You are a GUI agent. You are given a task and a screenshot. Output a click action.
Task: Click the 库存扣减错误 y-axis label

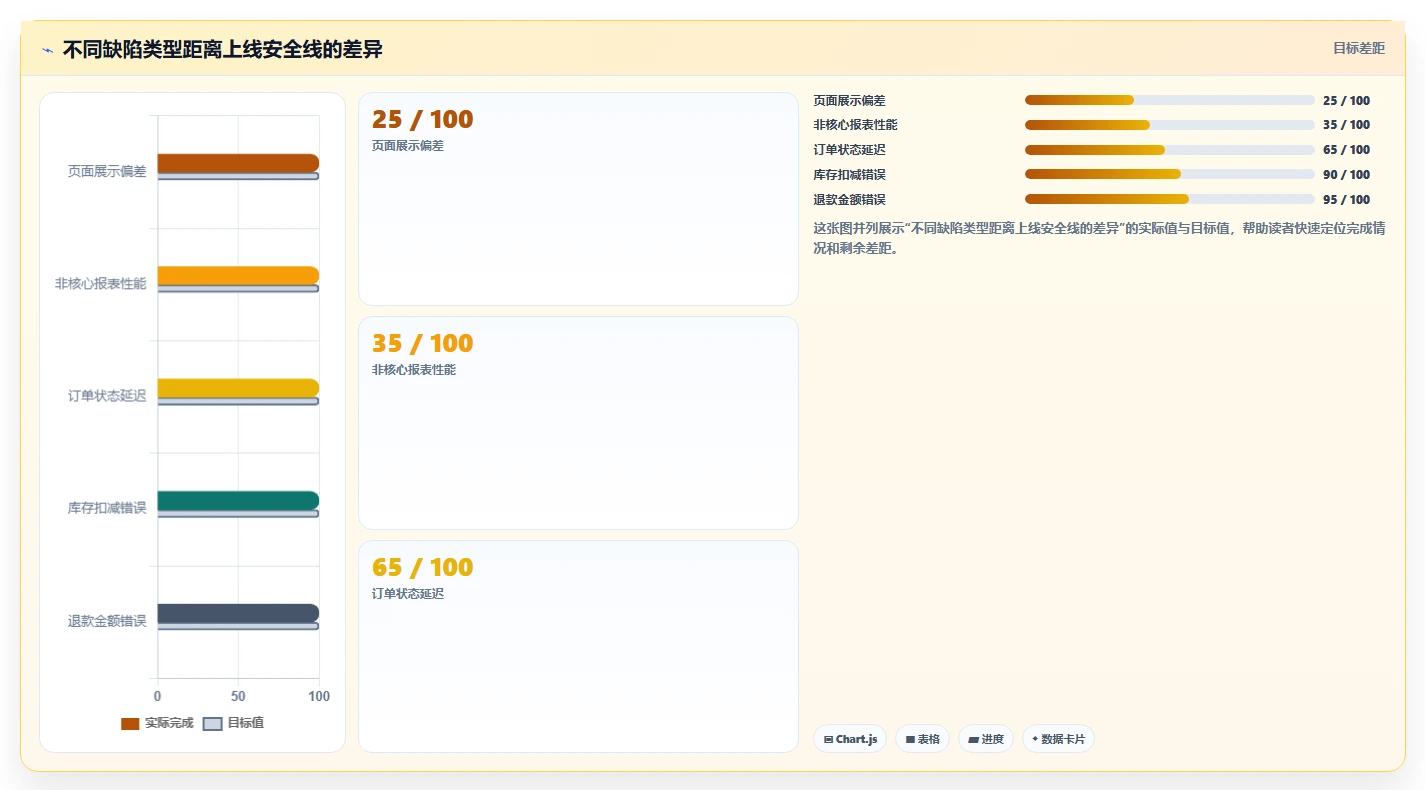pyautogui.click(x=107, y=508)
